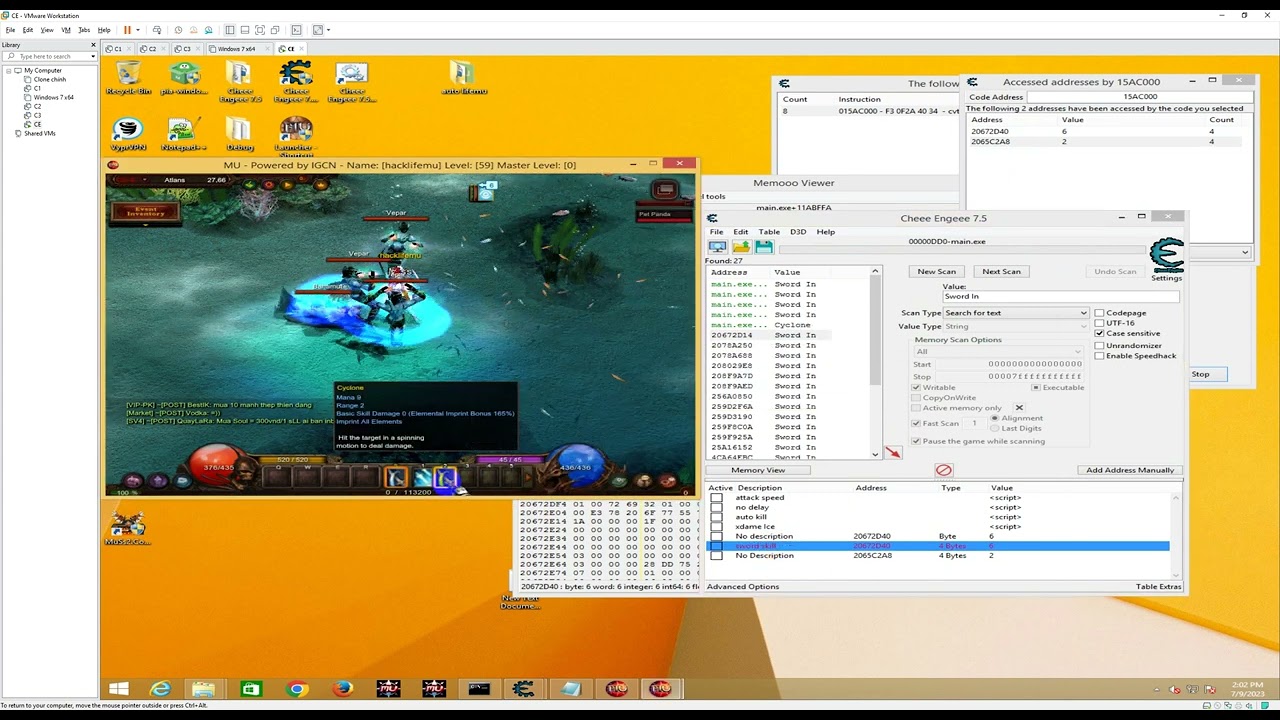Enable the Unrandomizer checkbox
1280x720 pixels.
point(1099,346)
